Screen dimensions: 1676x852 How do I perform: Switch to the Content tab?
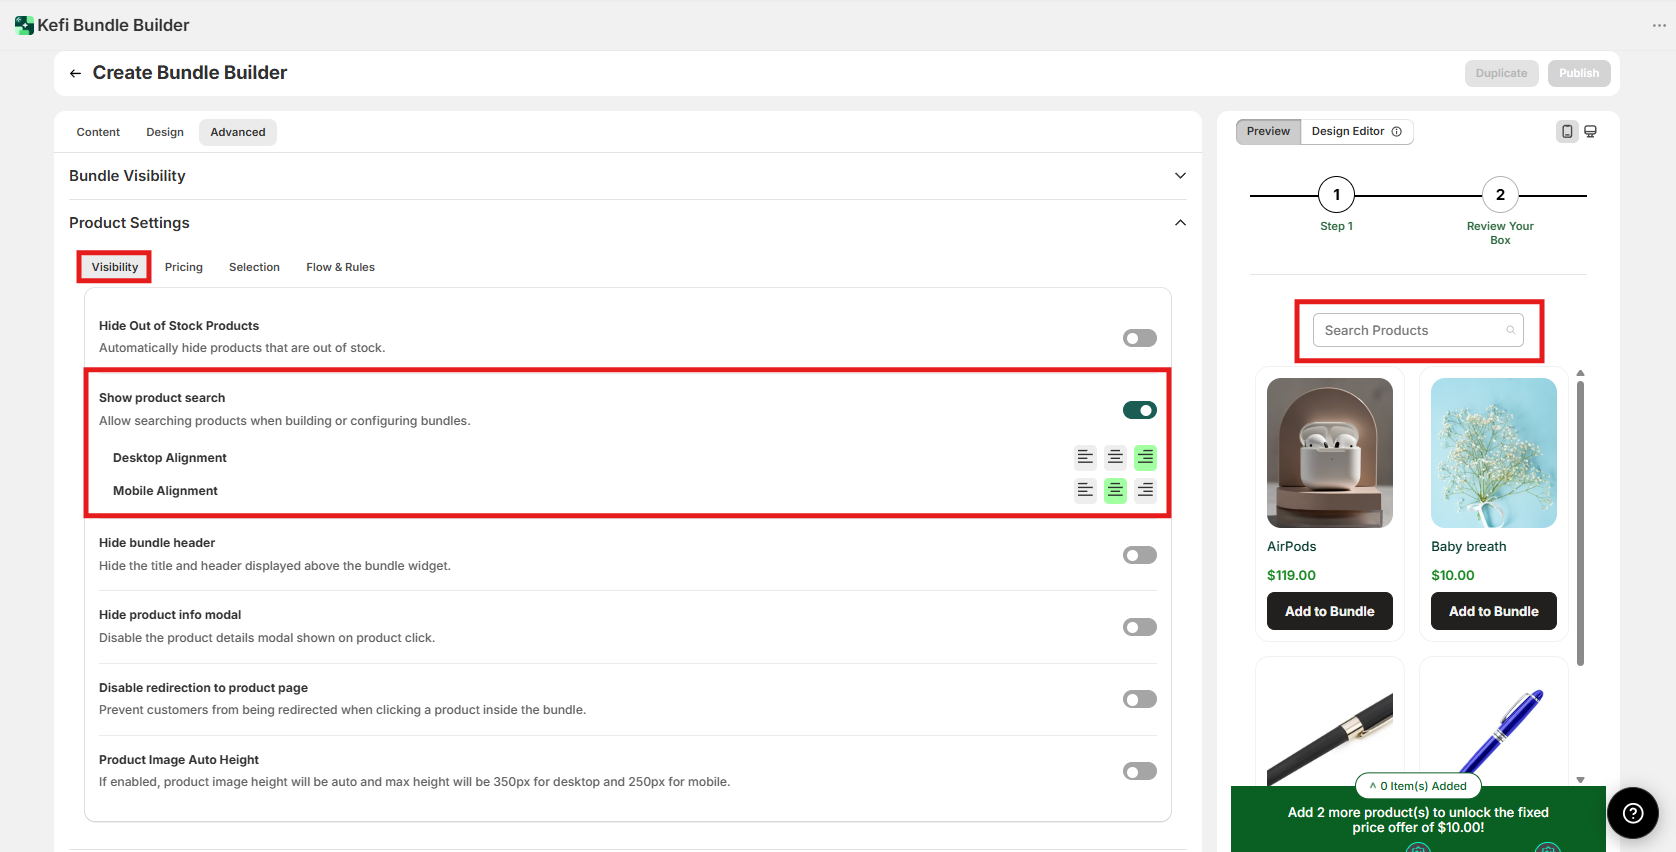coord(98,132)
